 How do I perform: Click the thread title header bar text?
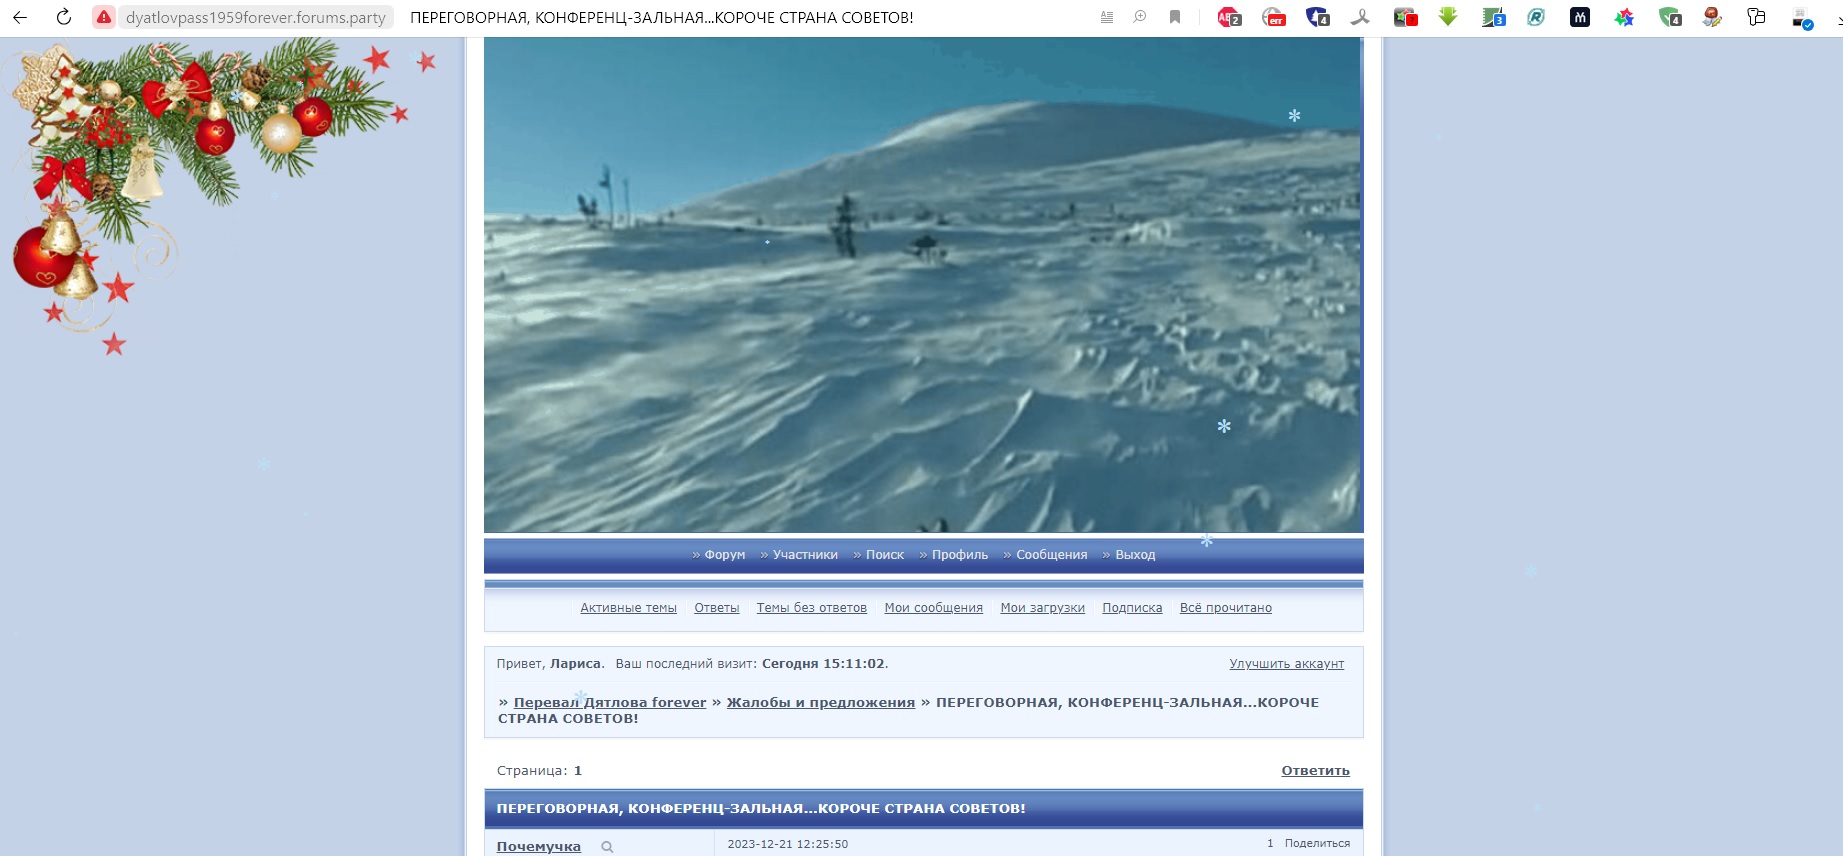click(761, 809)
